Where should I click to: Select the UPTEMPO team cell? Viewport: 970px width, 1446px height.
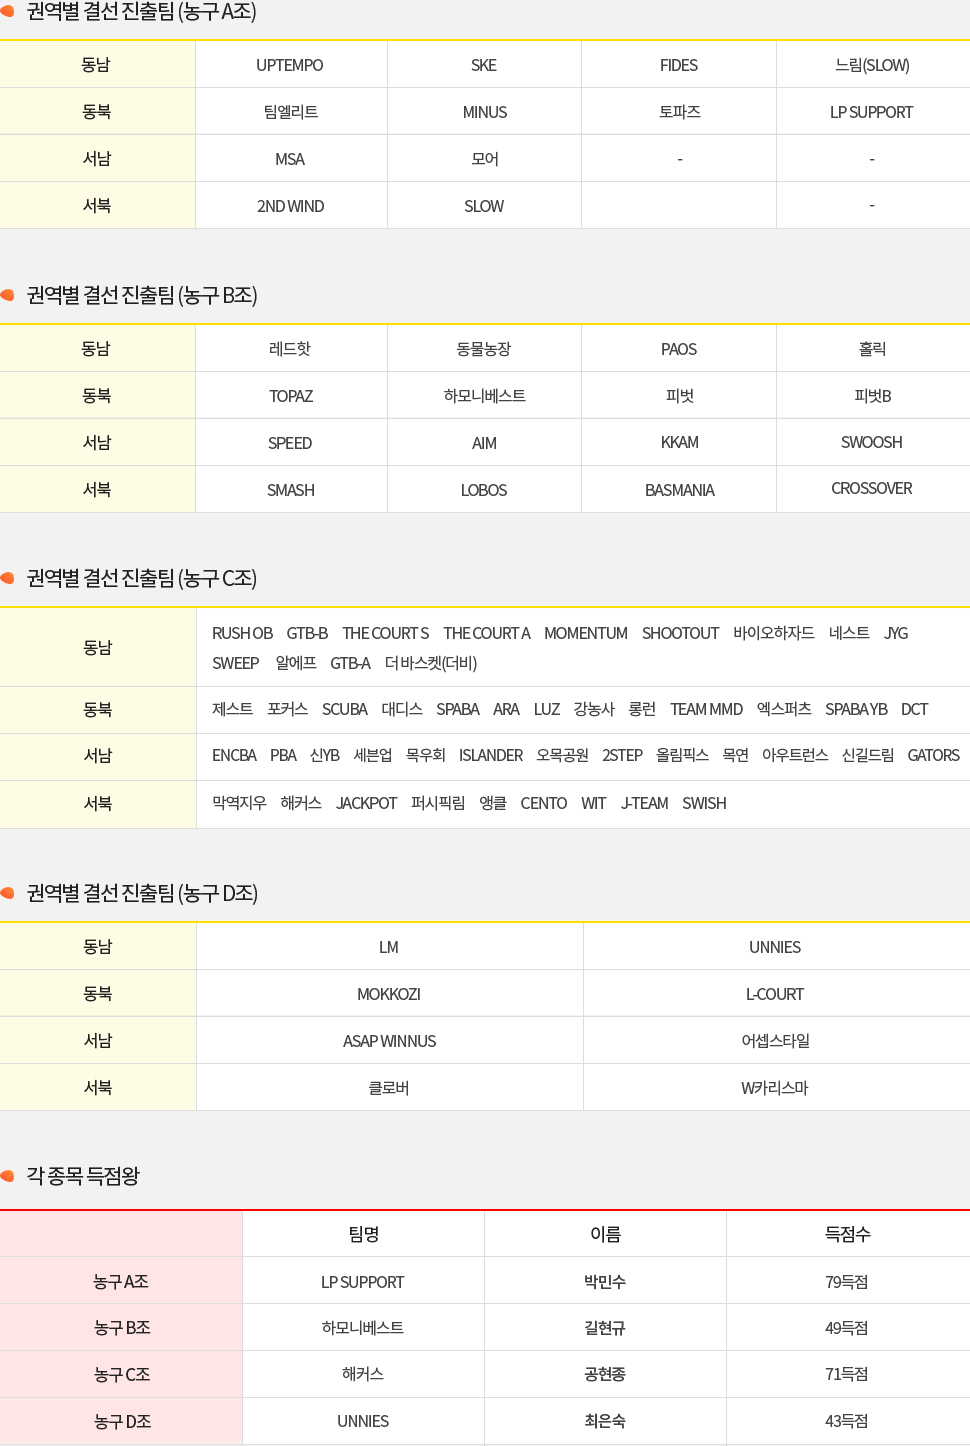pos(290,65)
